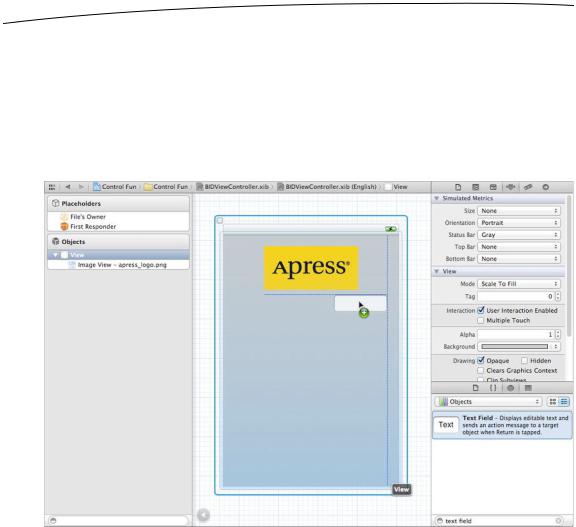Click the File's Owner cube icon
Screen dimensions: 576x527
tap(64, 217)
